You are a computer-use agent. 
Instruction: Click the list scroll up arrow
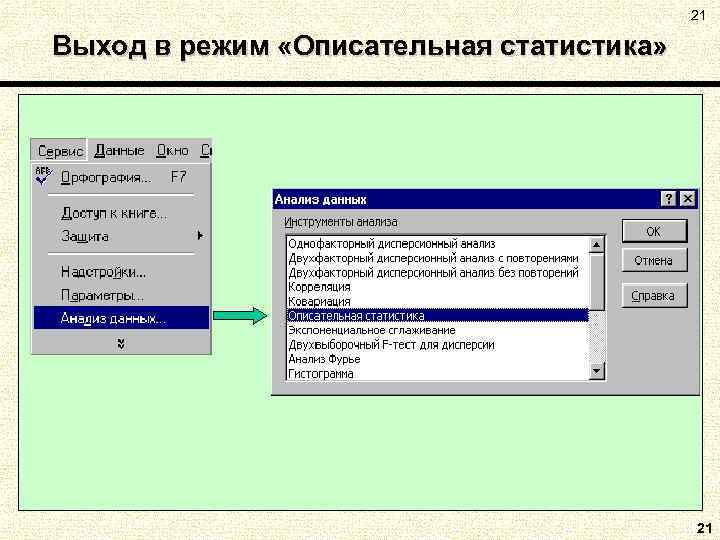pos(596,245)
